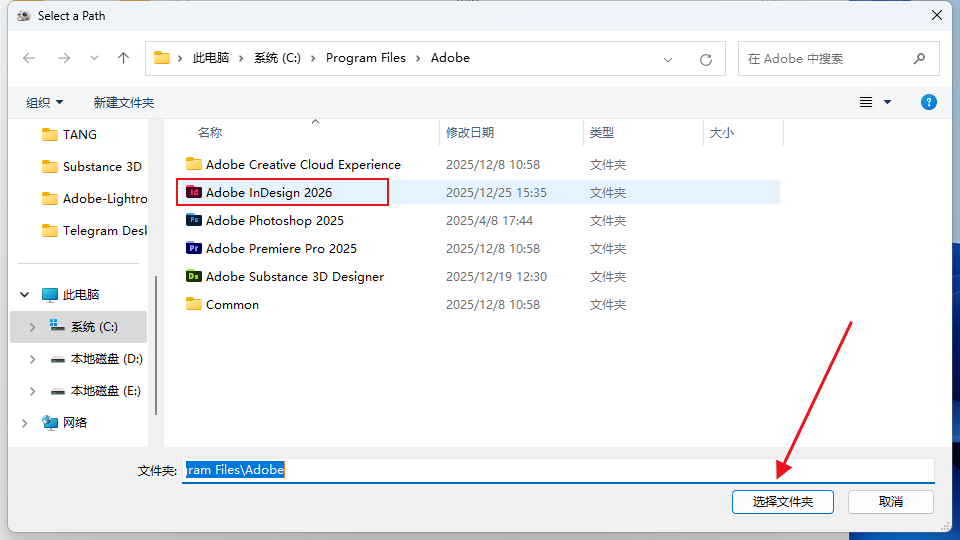Select the Adobe-Lightroom sidebar folder
This screenshot has width=960, height=540.
click(93, 198)
